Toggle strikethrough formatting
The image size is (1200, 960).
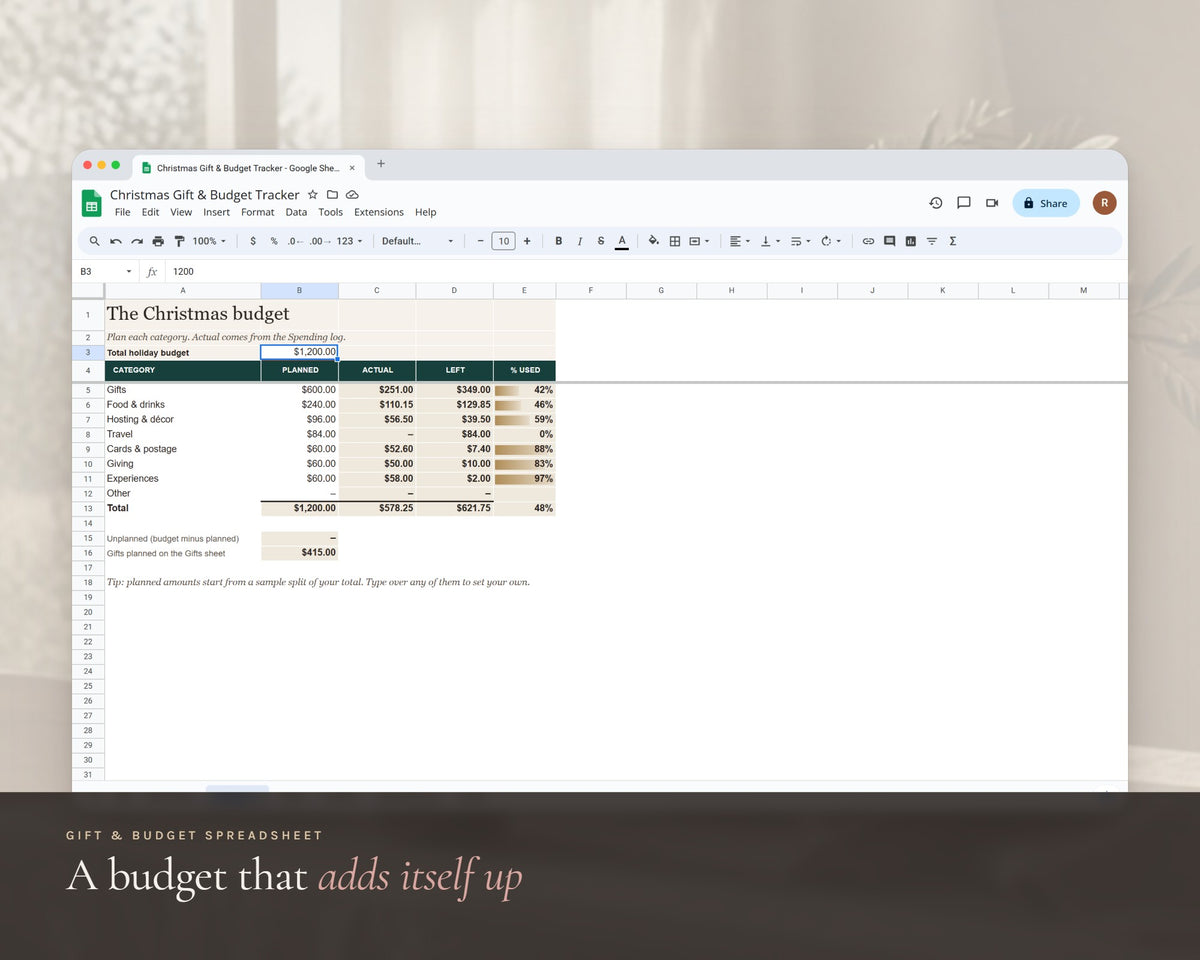pos(601,241)
